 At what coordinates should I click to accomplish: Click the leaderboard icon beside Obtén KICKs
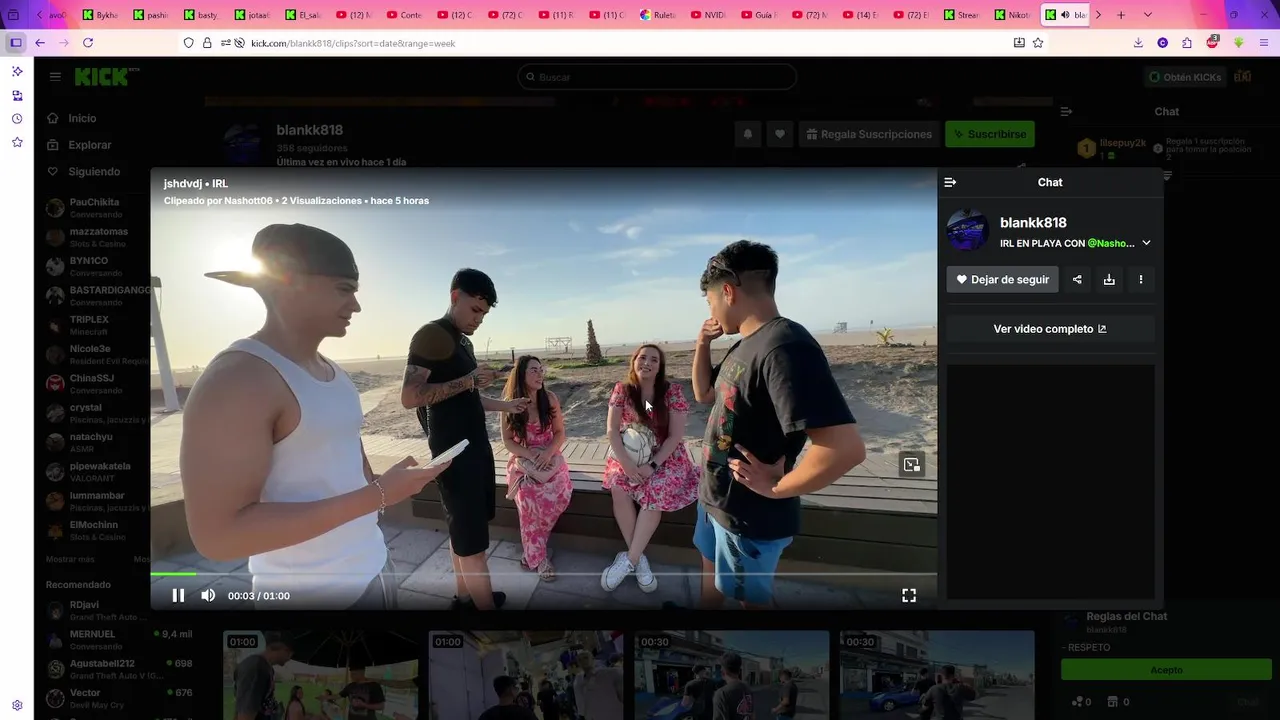[x=1243, y=77]
